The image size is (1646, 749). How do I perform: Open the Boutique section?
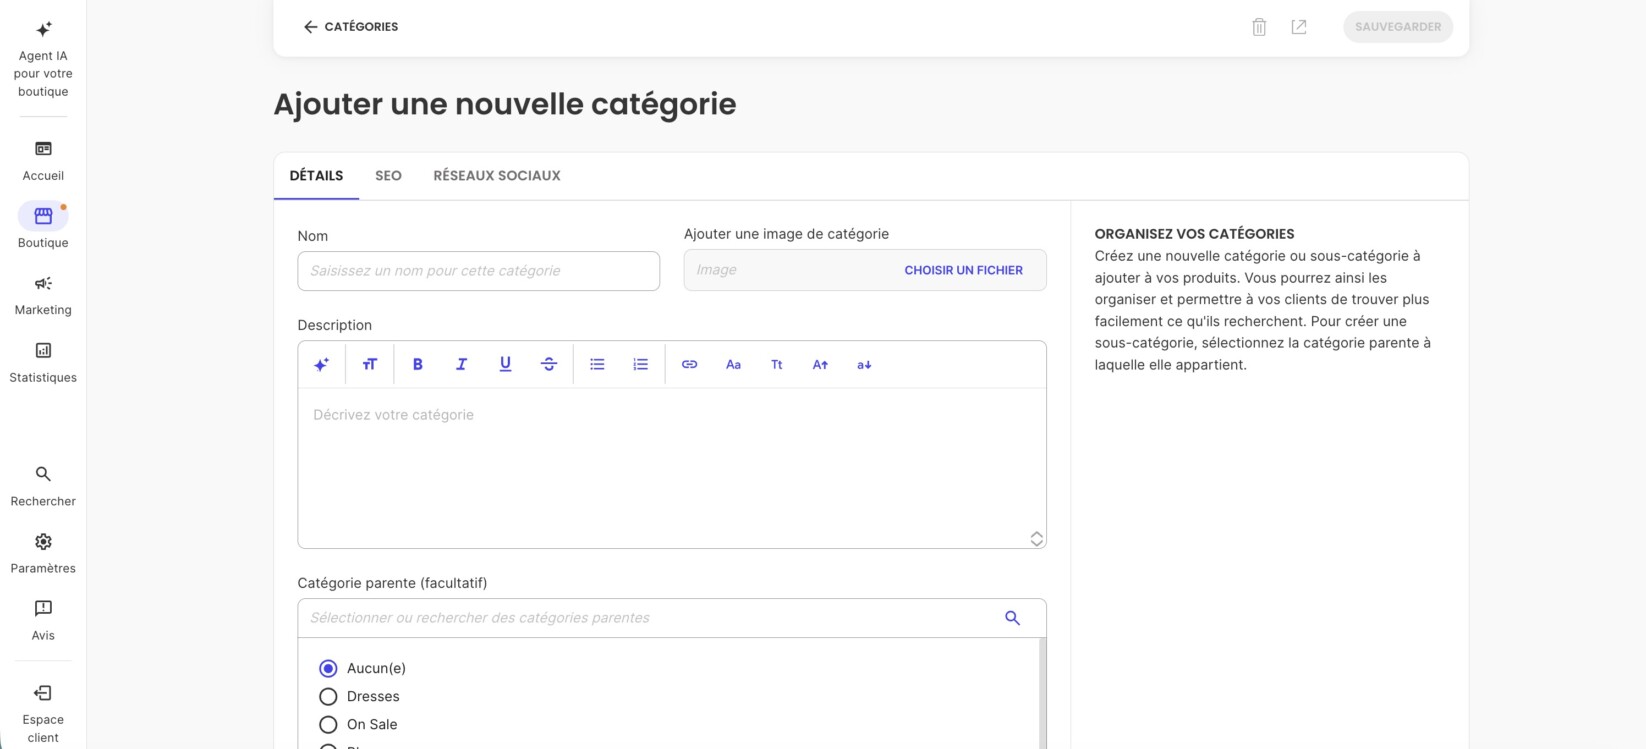click(x=43, y=226)
